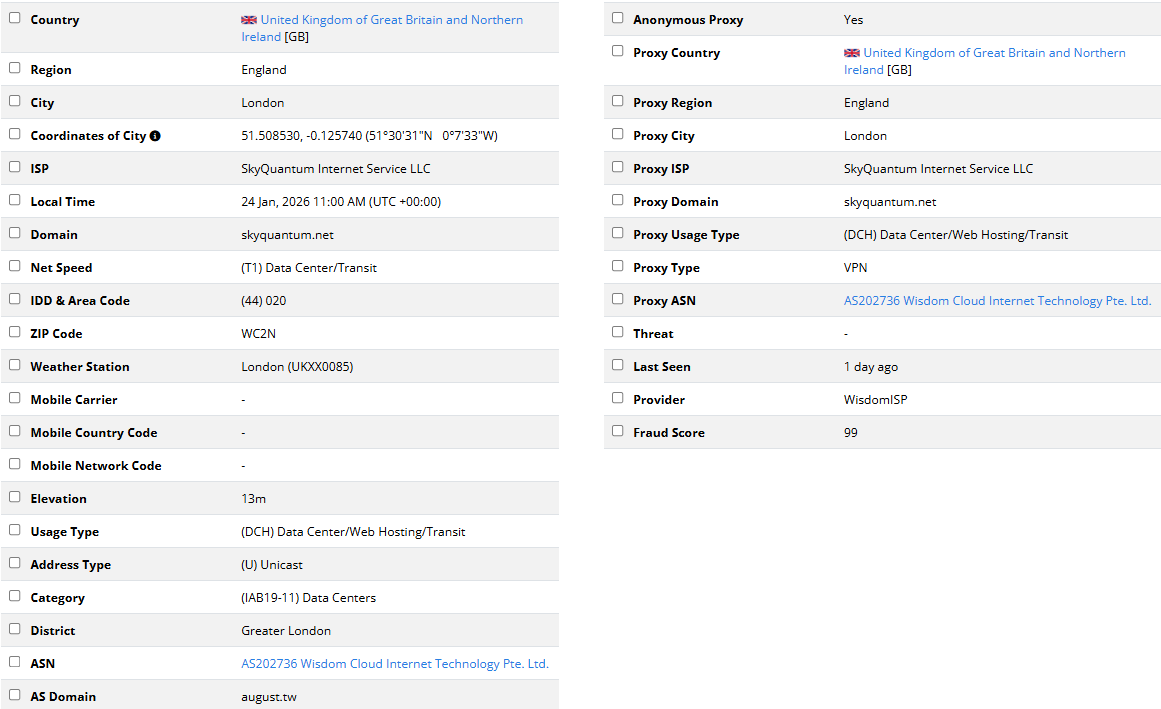Toggle the Proxy Type checkbox

(617, 266)
